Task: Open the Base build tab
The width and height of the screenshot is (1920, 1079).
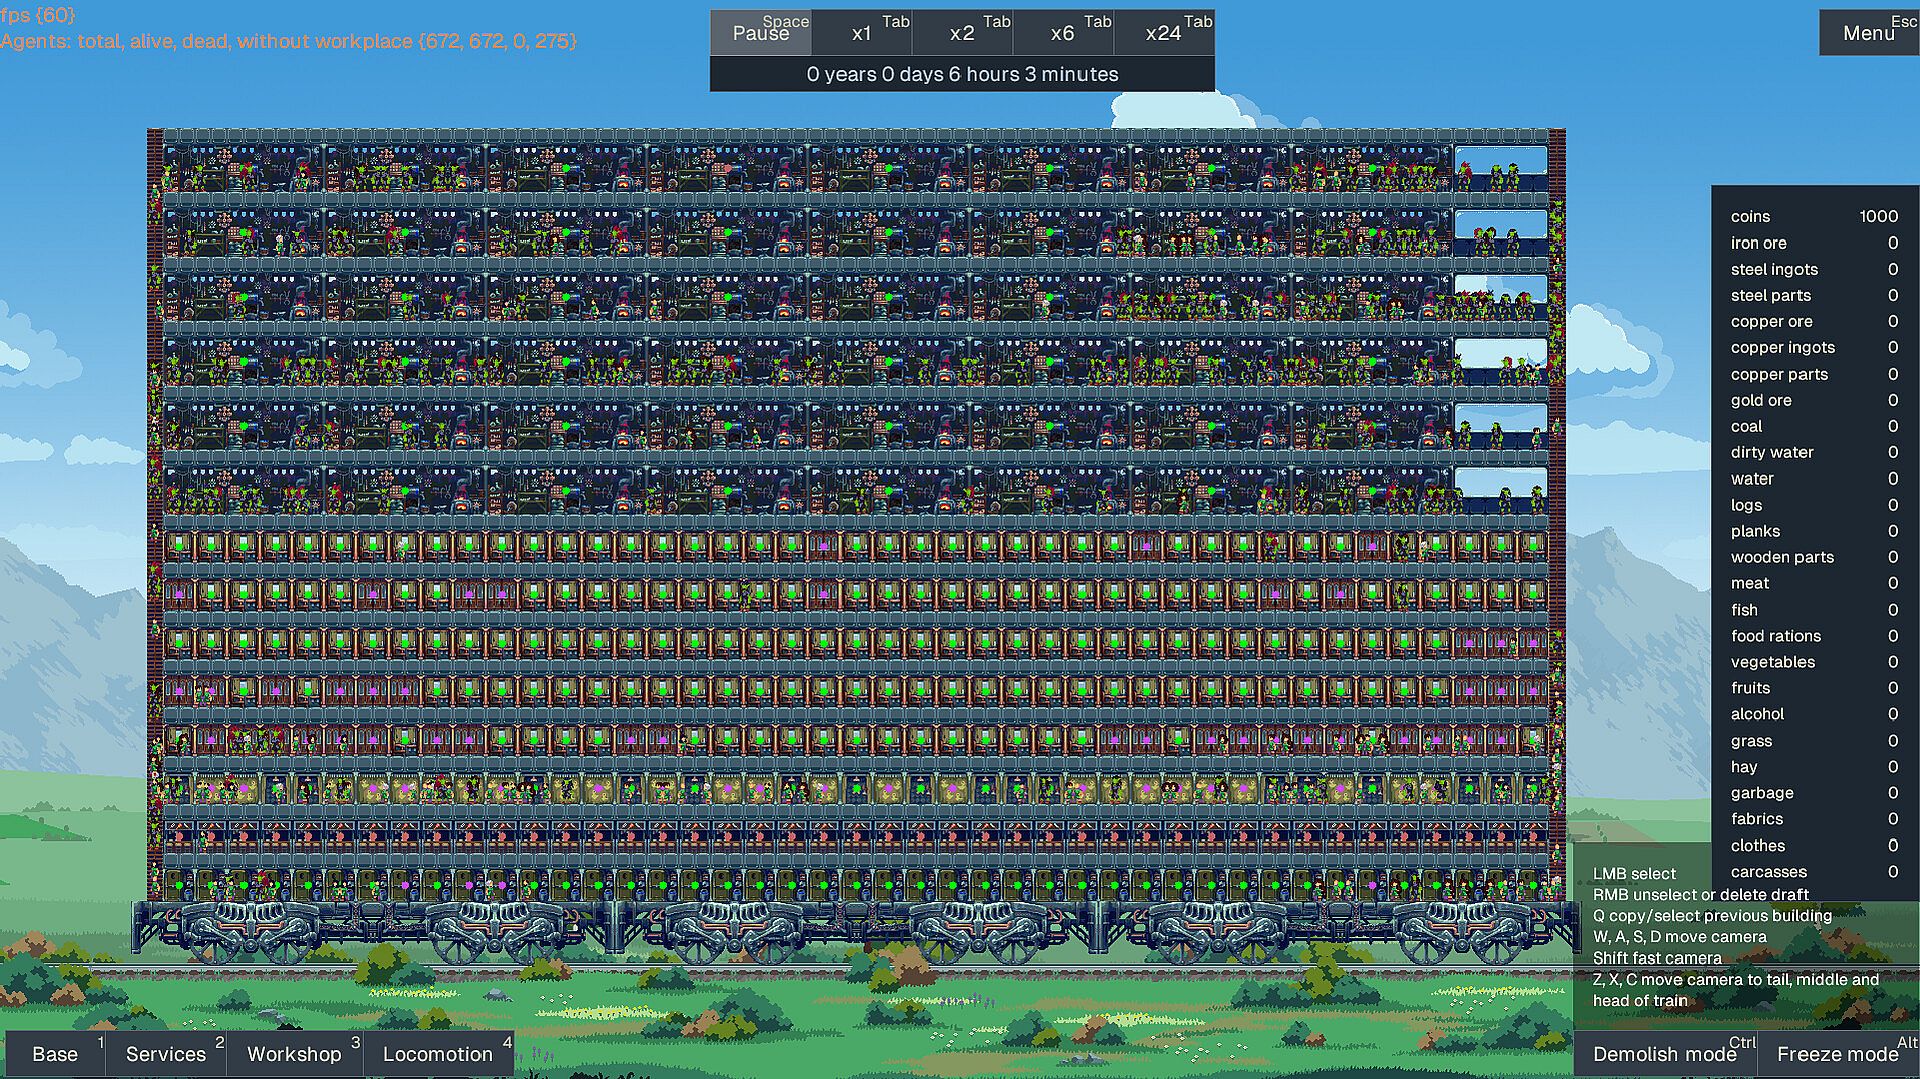Action: (x=55, y=1054)
